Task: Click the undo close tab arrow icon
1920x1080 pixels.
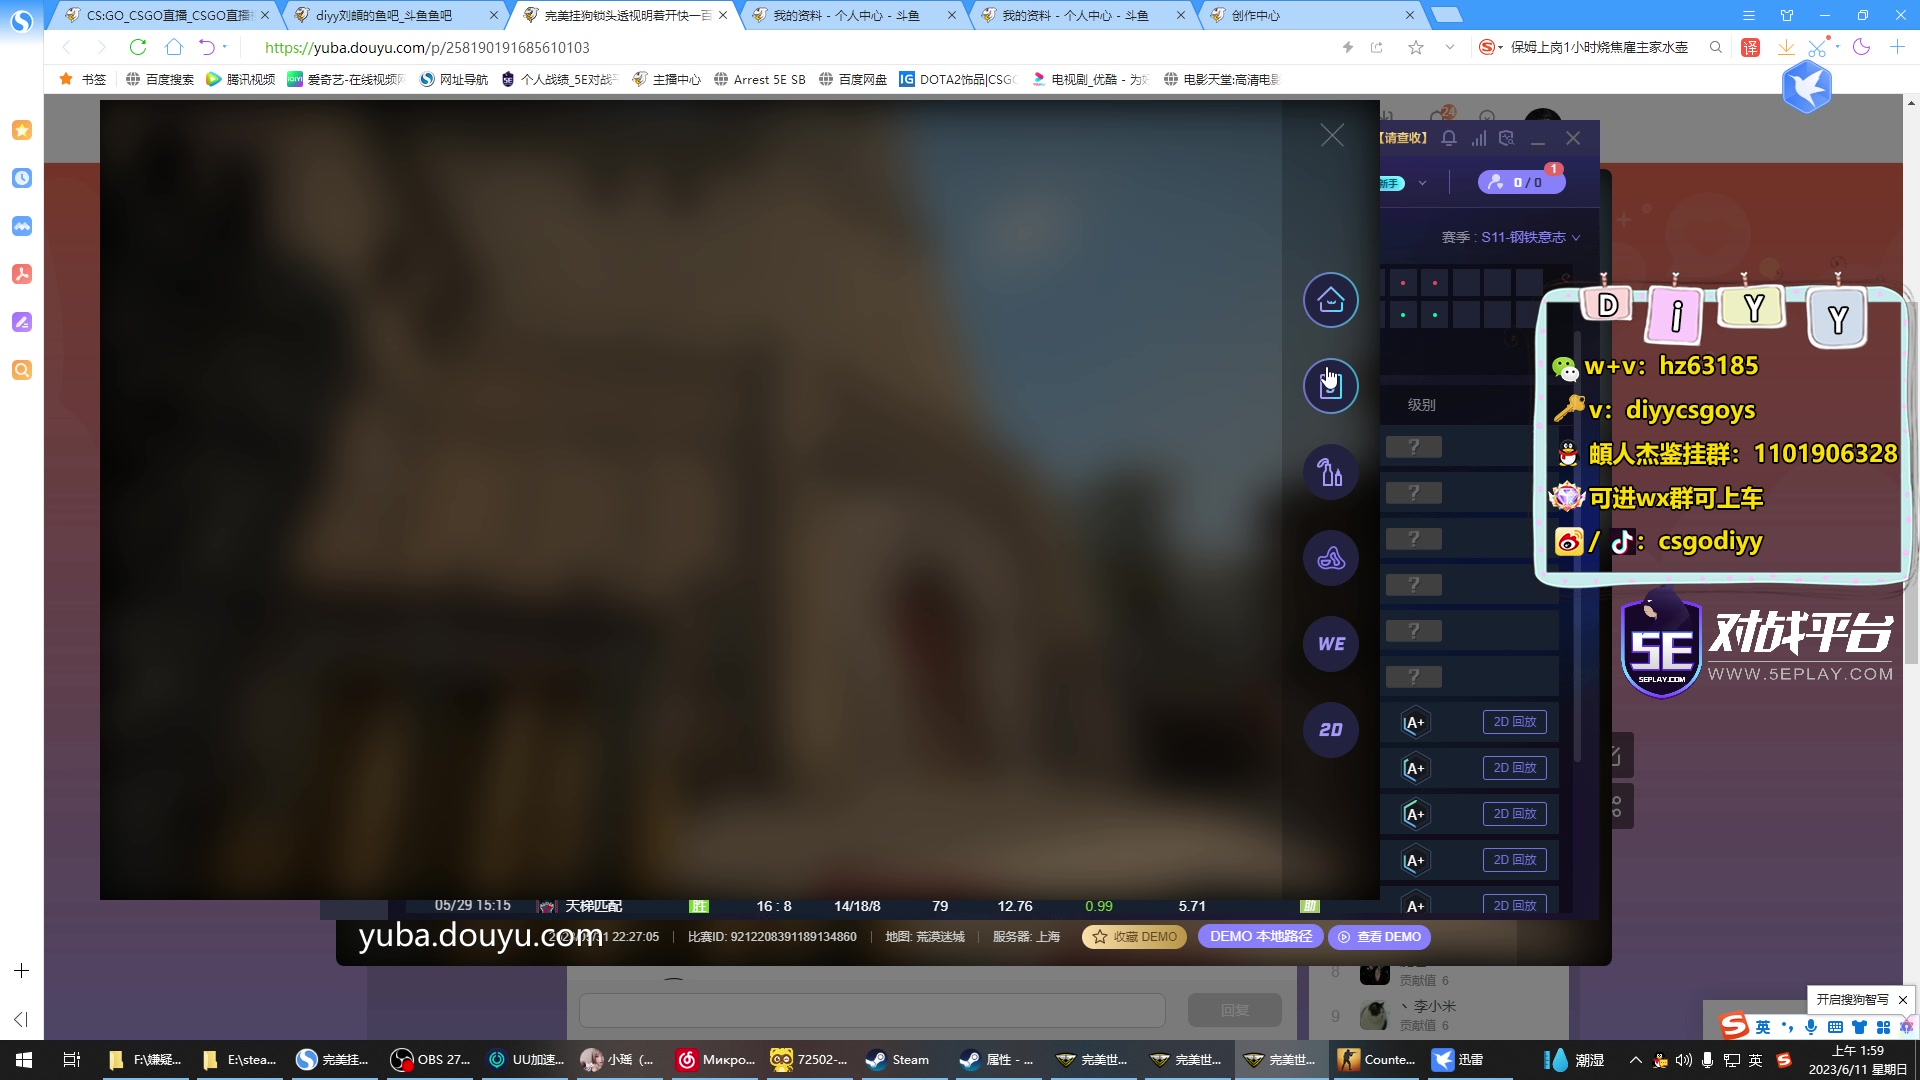Action: (x=206, y=47)
